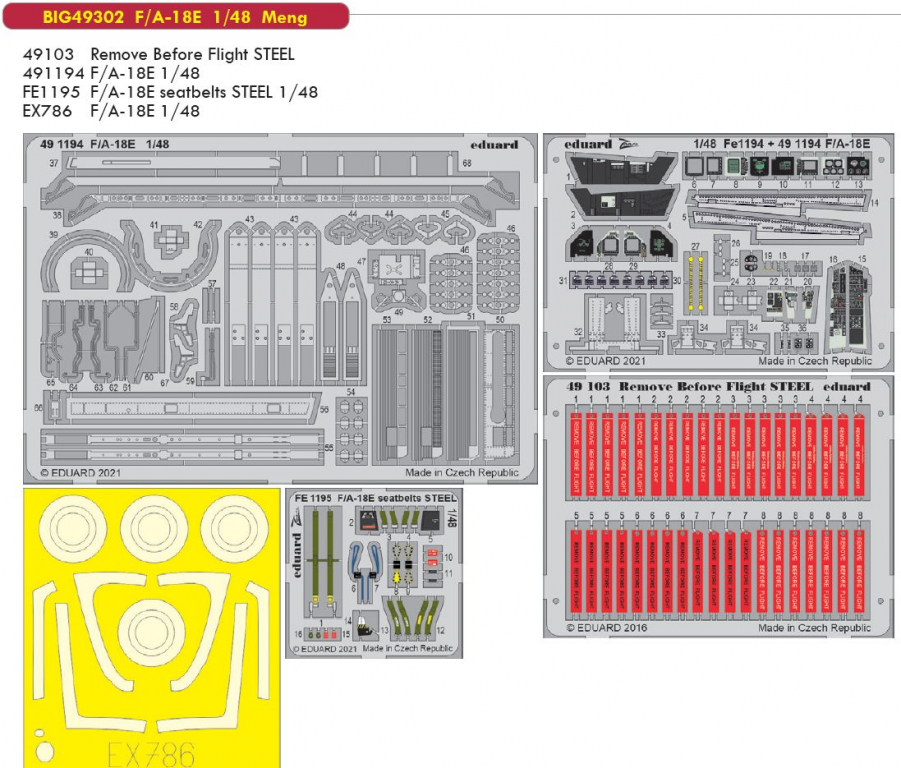The image size is (901, 768).
Task: Click the eduard logo on the 49 1194 fret
Action: 494,145
